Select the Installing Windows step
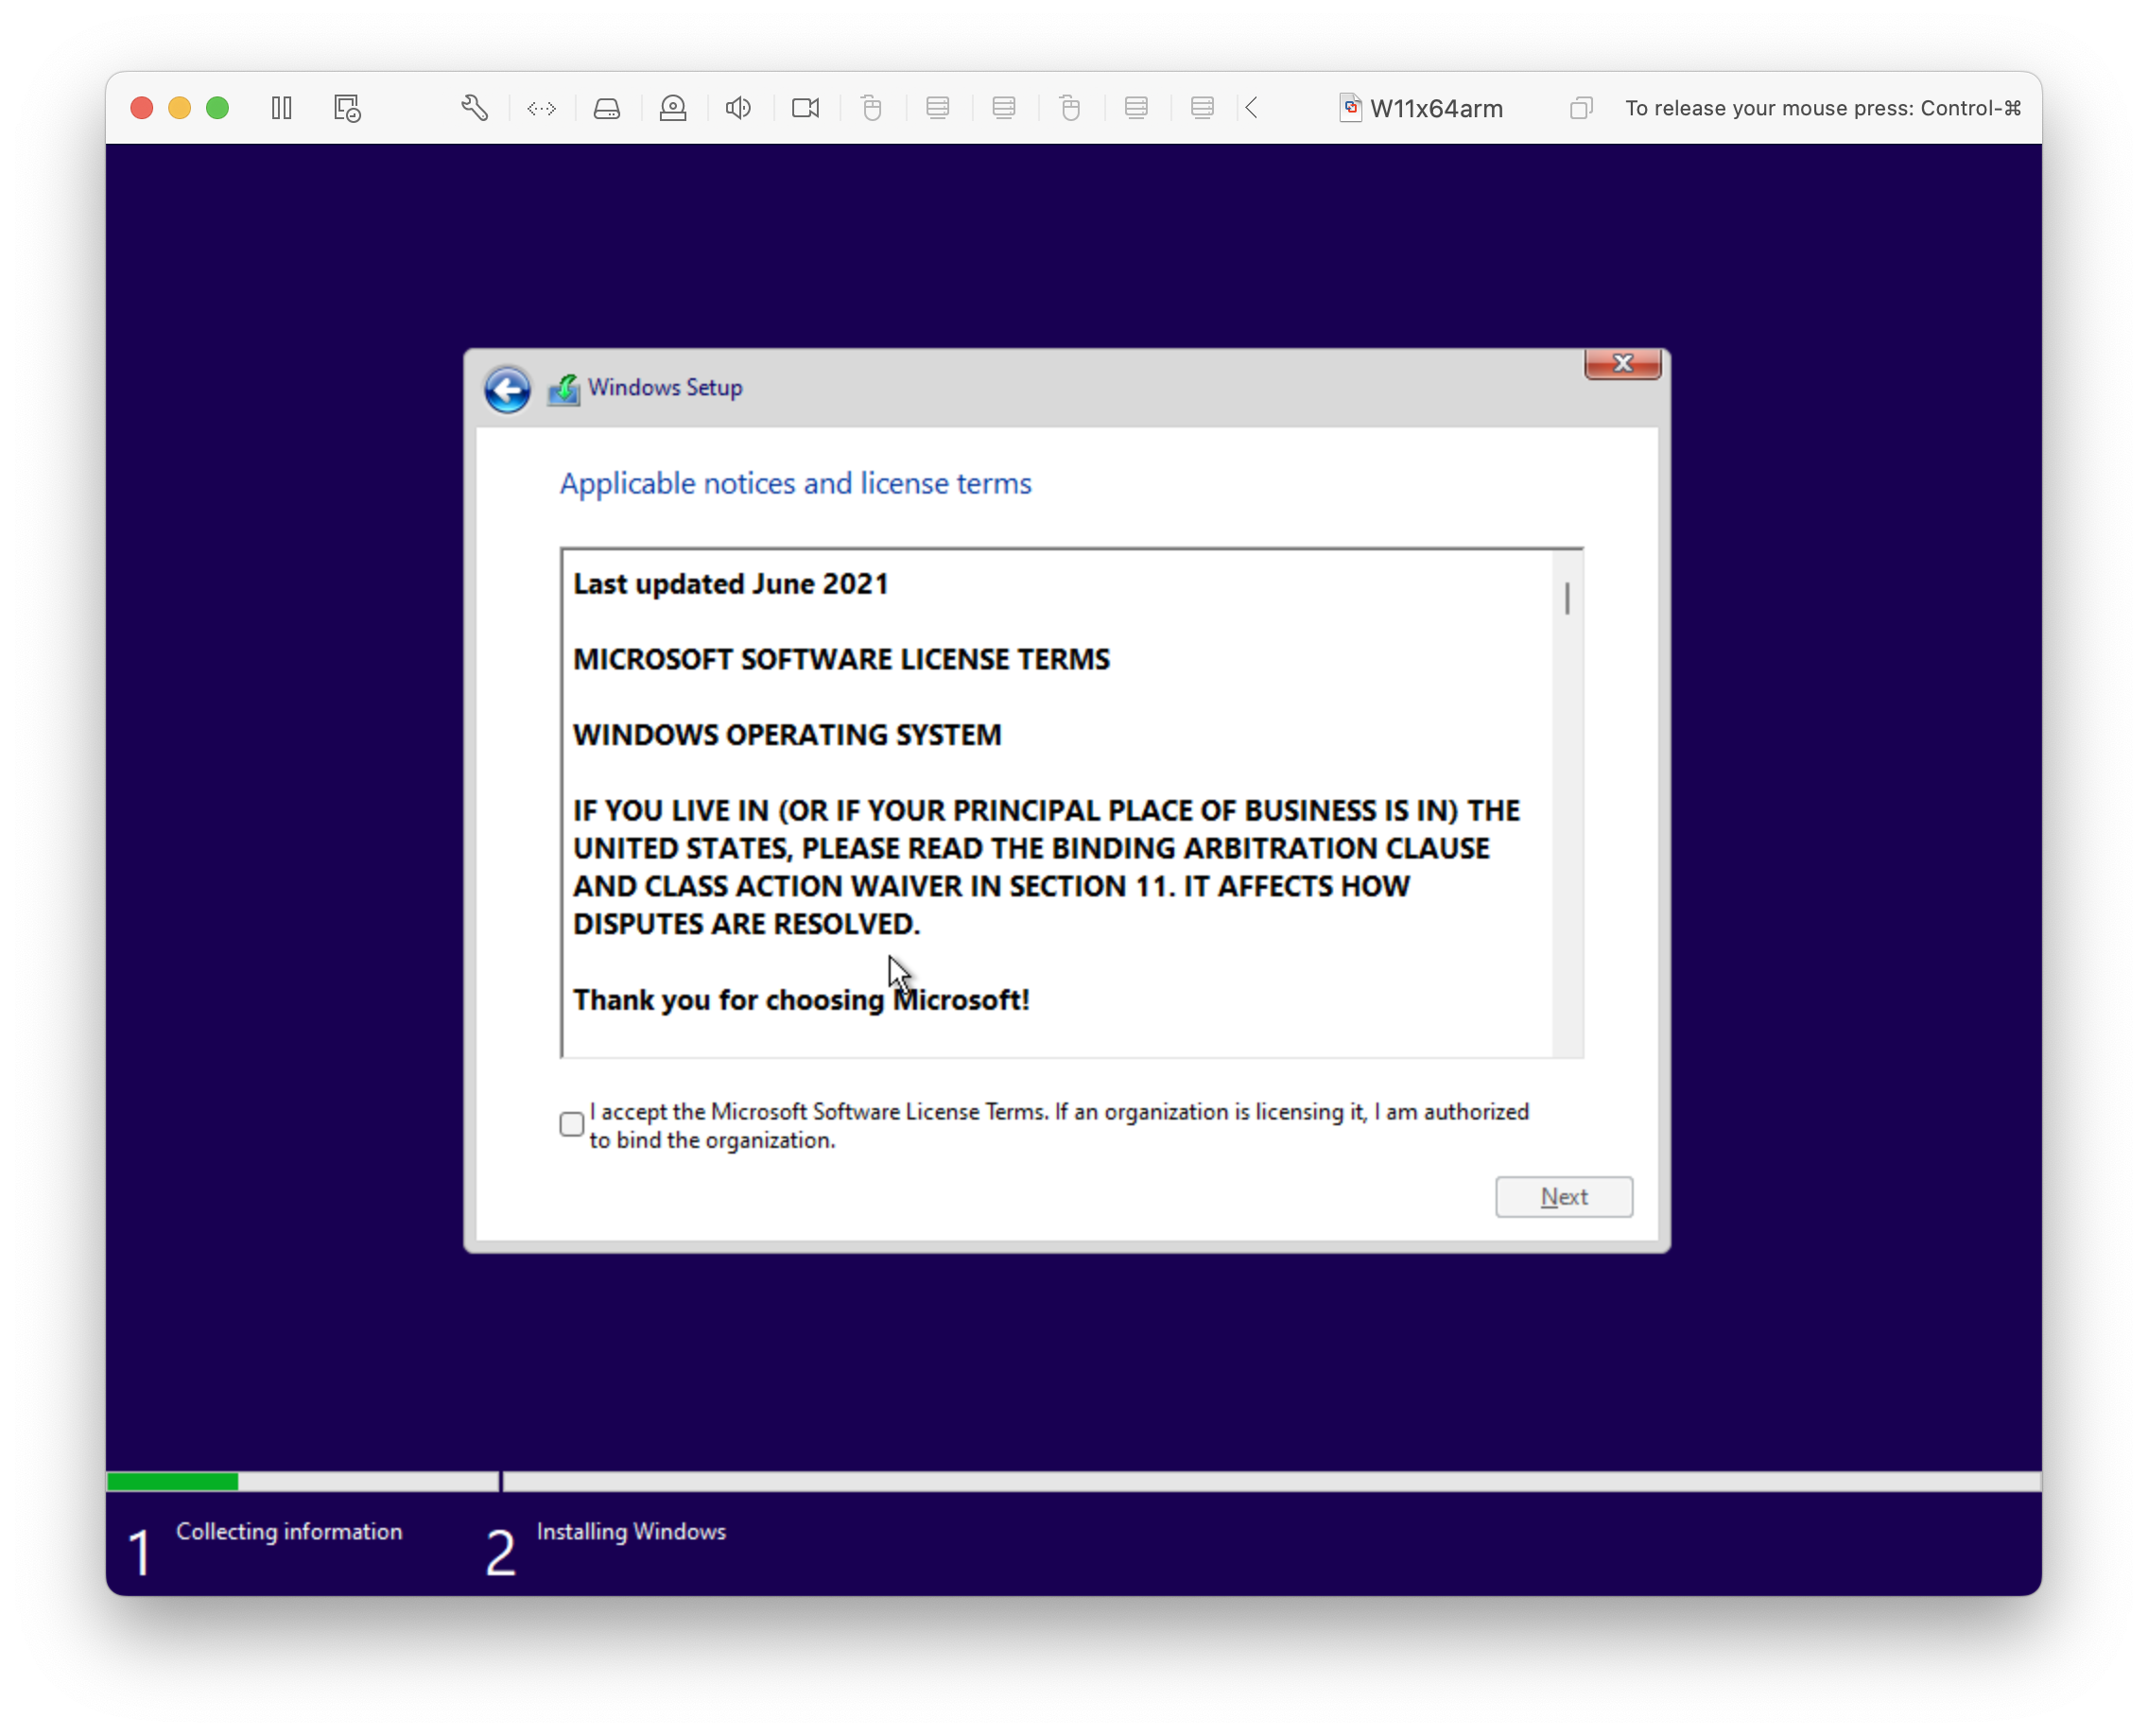Image resolution: width=2148 pixels, height=1736 pixels. [x=631, y=1531]
